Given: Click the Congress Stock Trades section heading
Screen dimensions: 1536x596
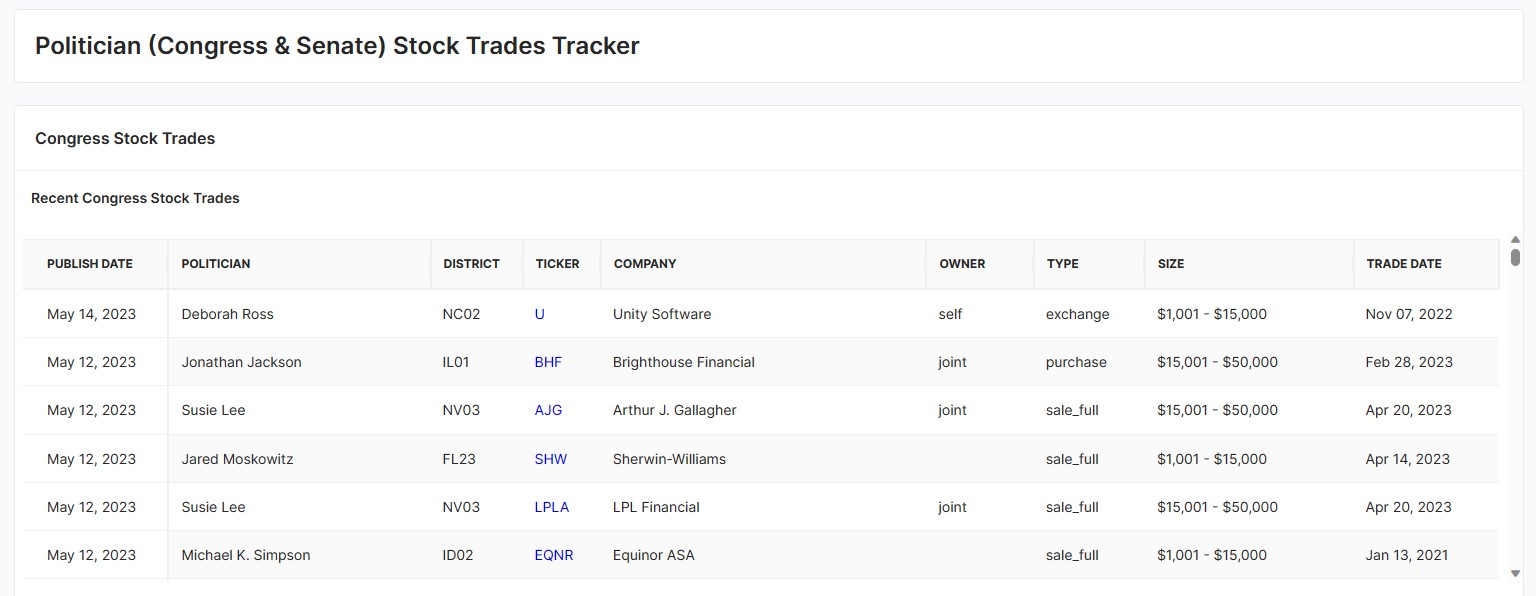Looking at the screenshot, I should [125, 138].
